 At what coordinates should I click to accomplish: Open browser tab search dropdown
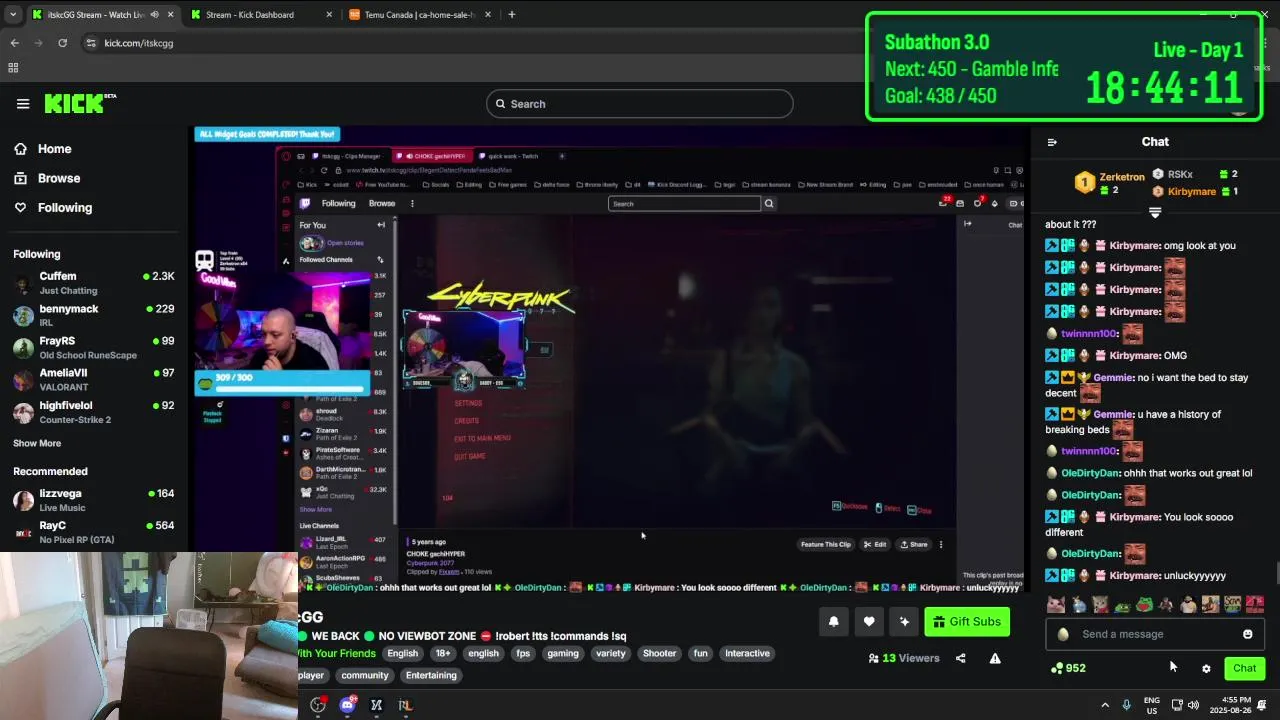coord(12,15)
